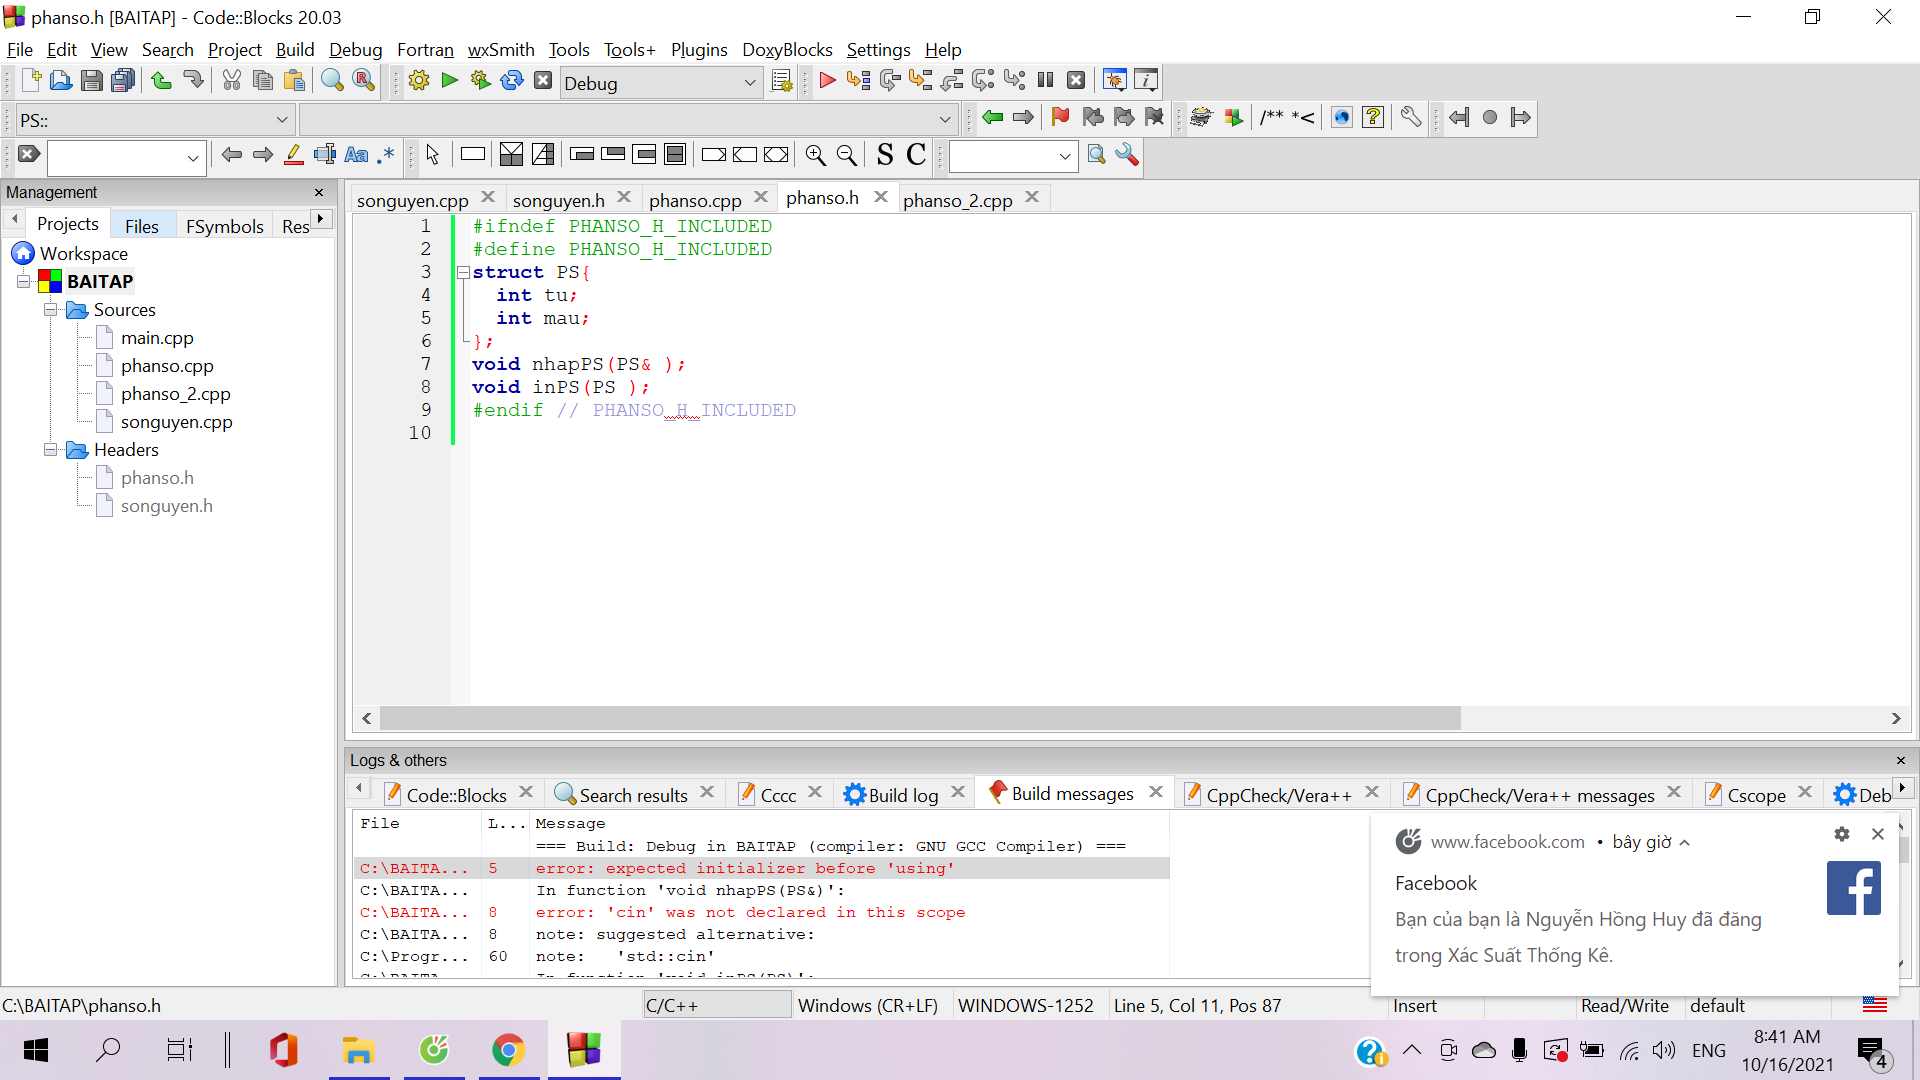
Task: Click the Rebuild icon
Action: click(512, 81)
